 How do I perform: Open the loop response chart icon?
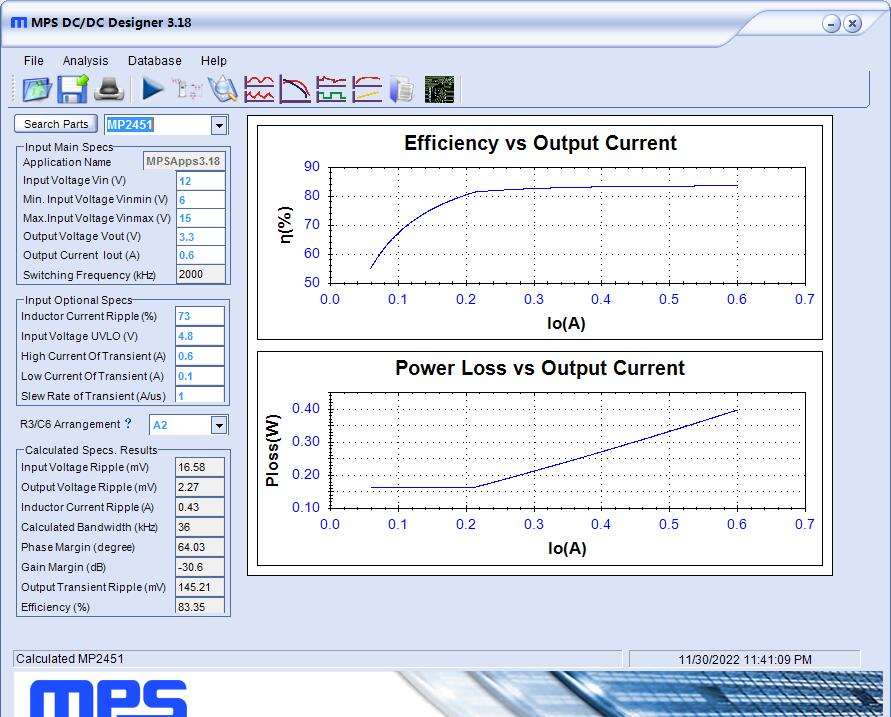pyautogui.click(x=365, y=88)
